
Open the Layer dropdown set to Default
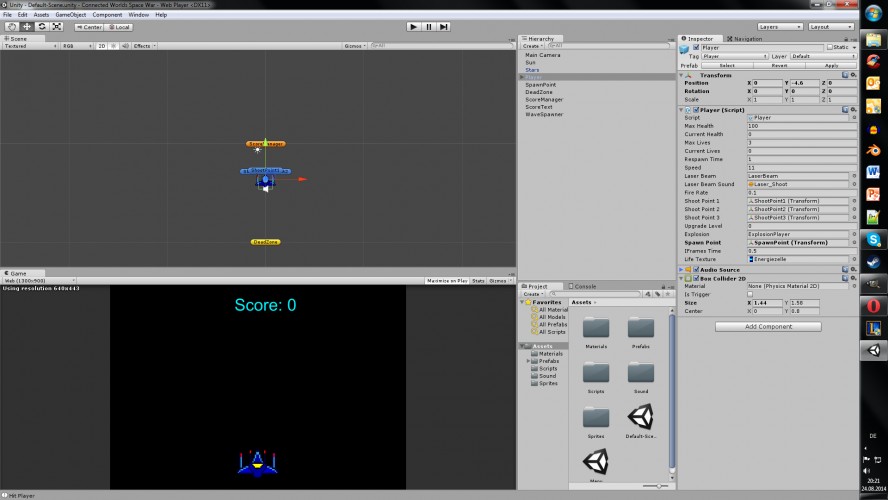pos(823,57)
